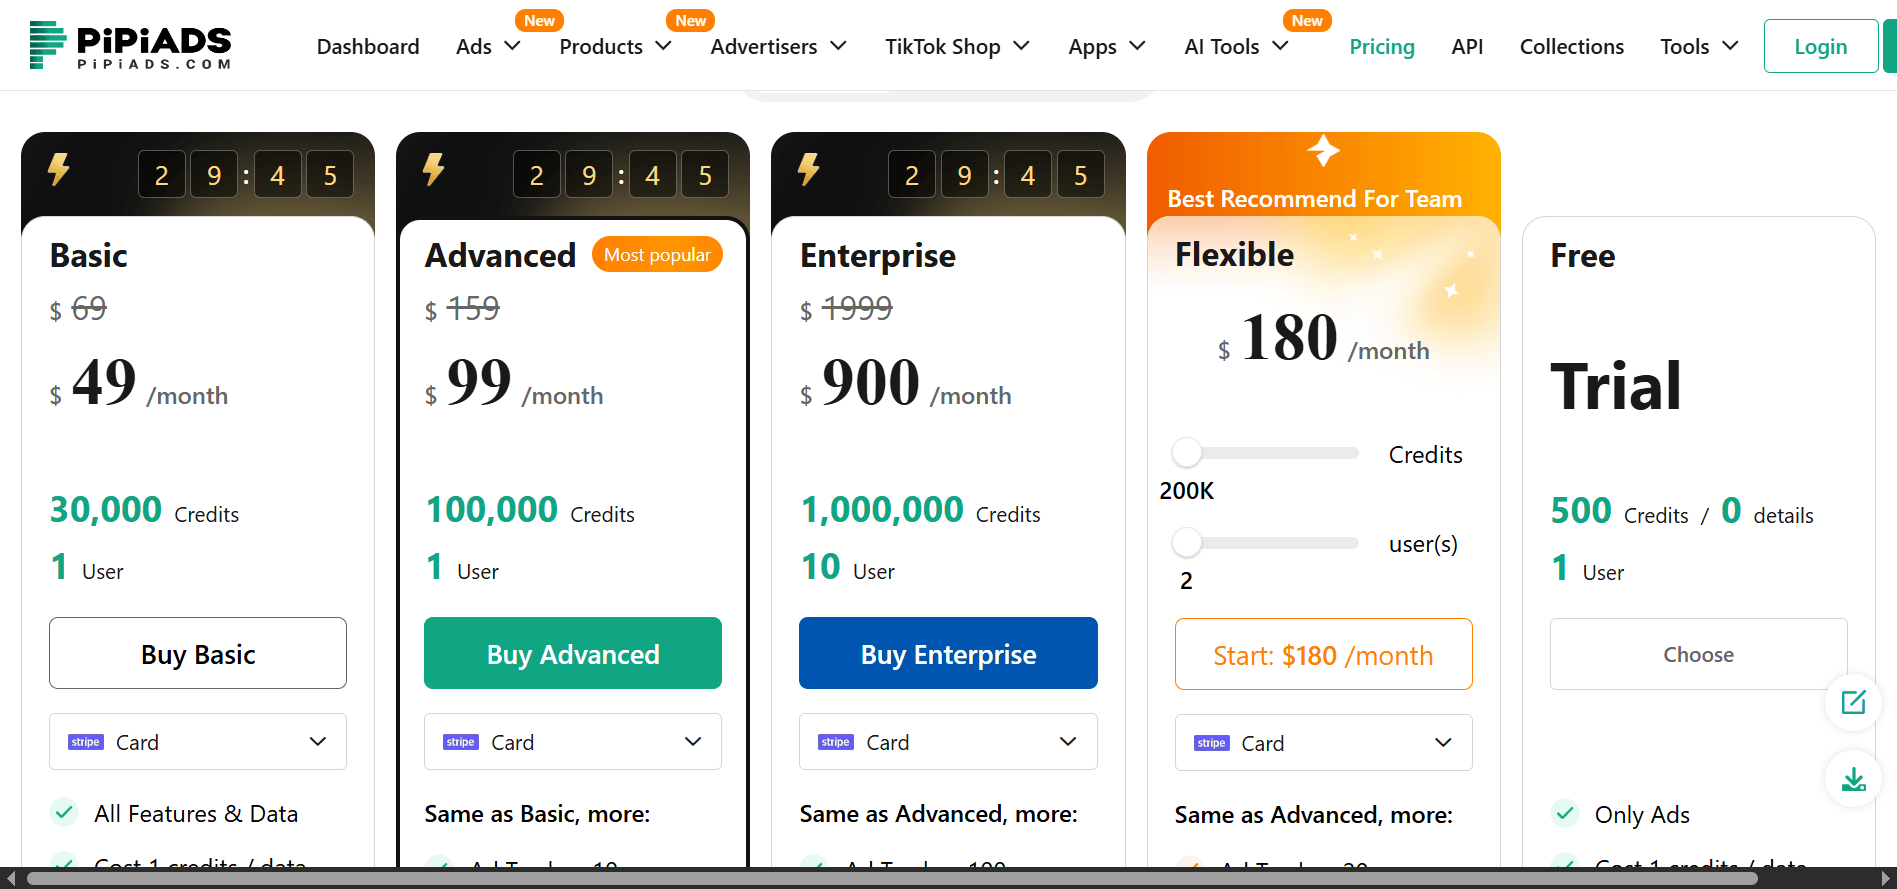
Task: Click the Stripe icon in Basic payment selector
Action: 86,742
